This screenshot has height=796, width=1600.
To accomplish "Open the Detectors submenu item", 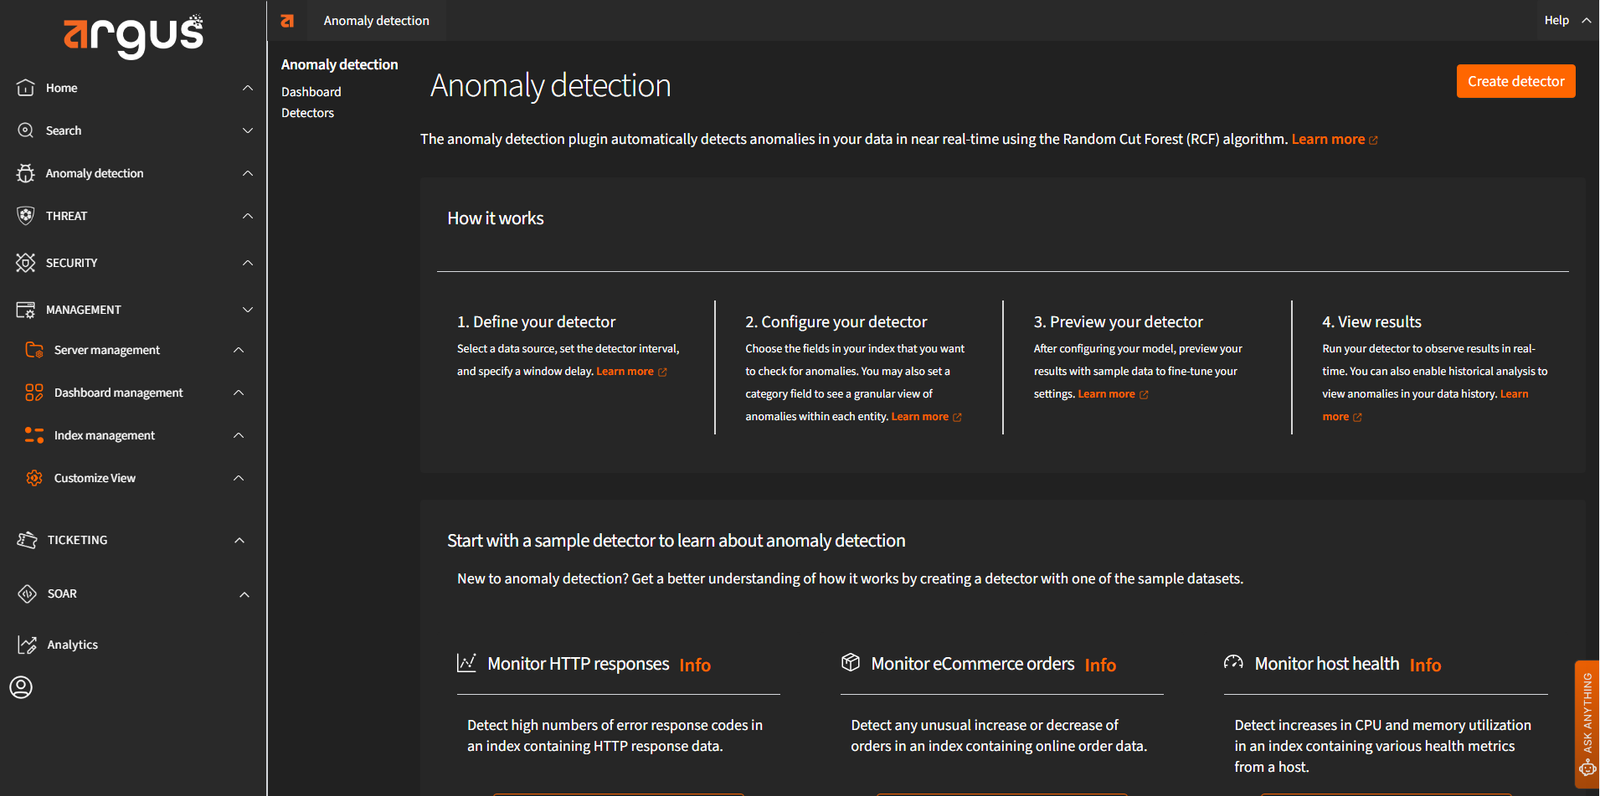I will 308,113.
